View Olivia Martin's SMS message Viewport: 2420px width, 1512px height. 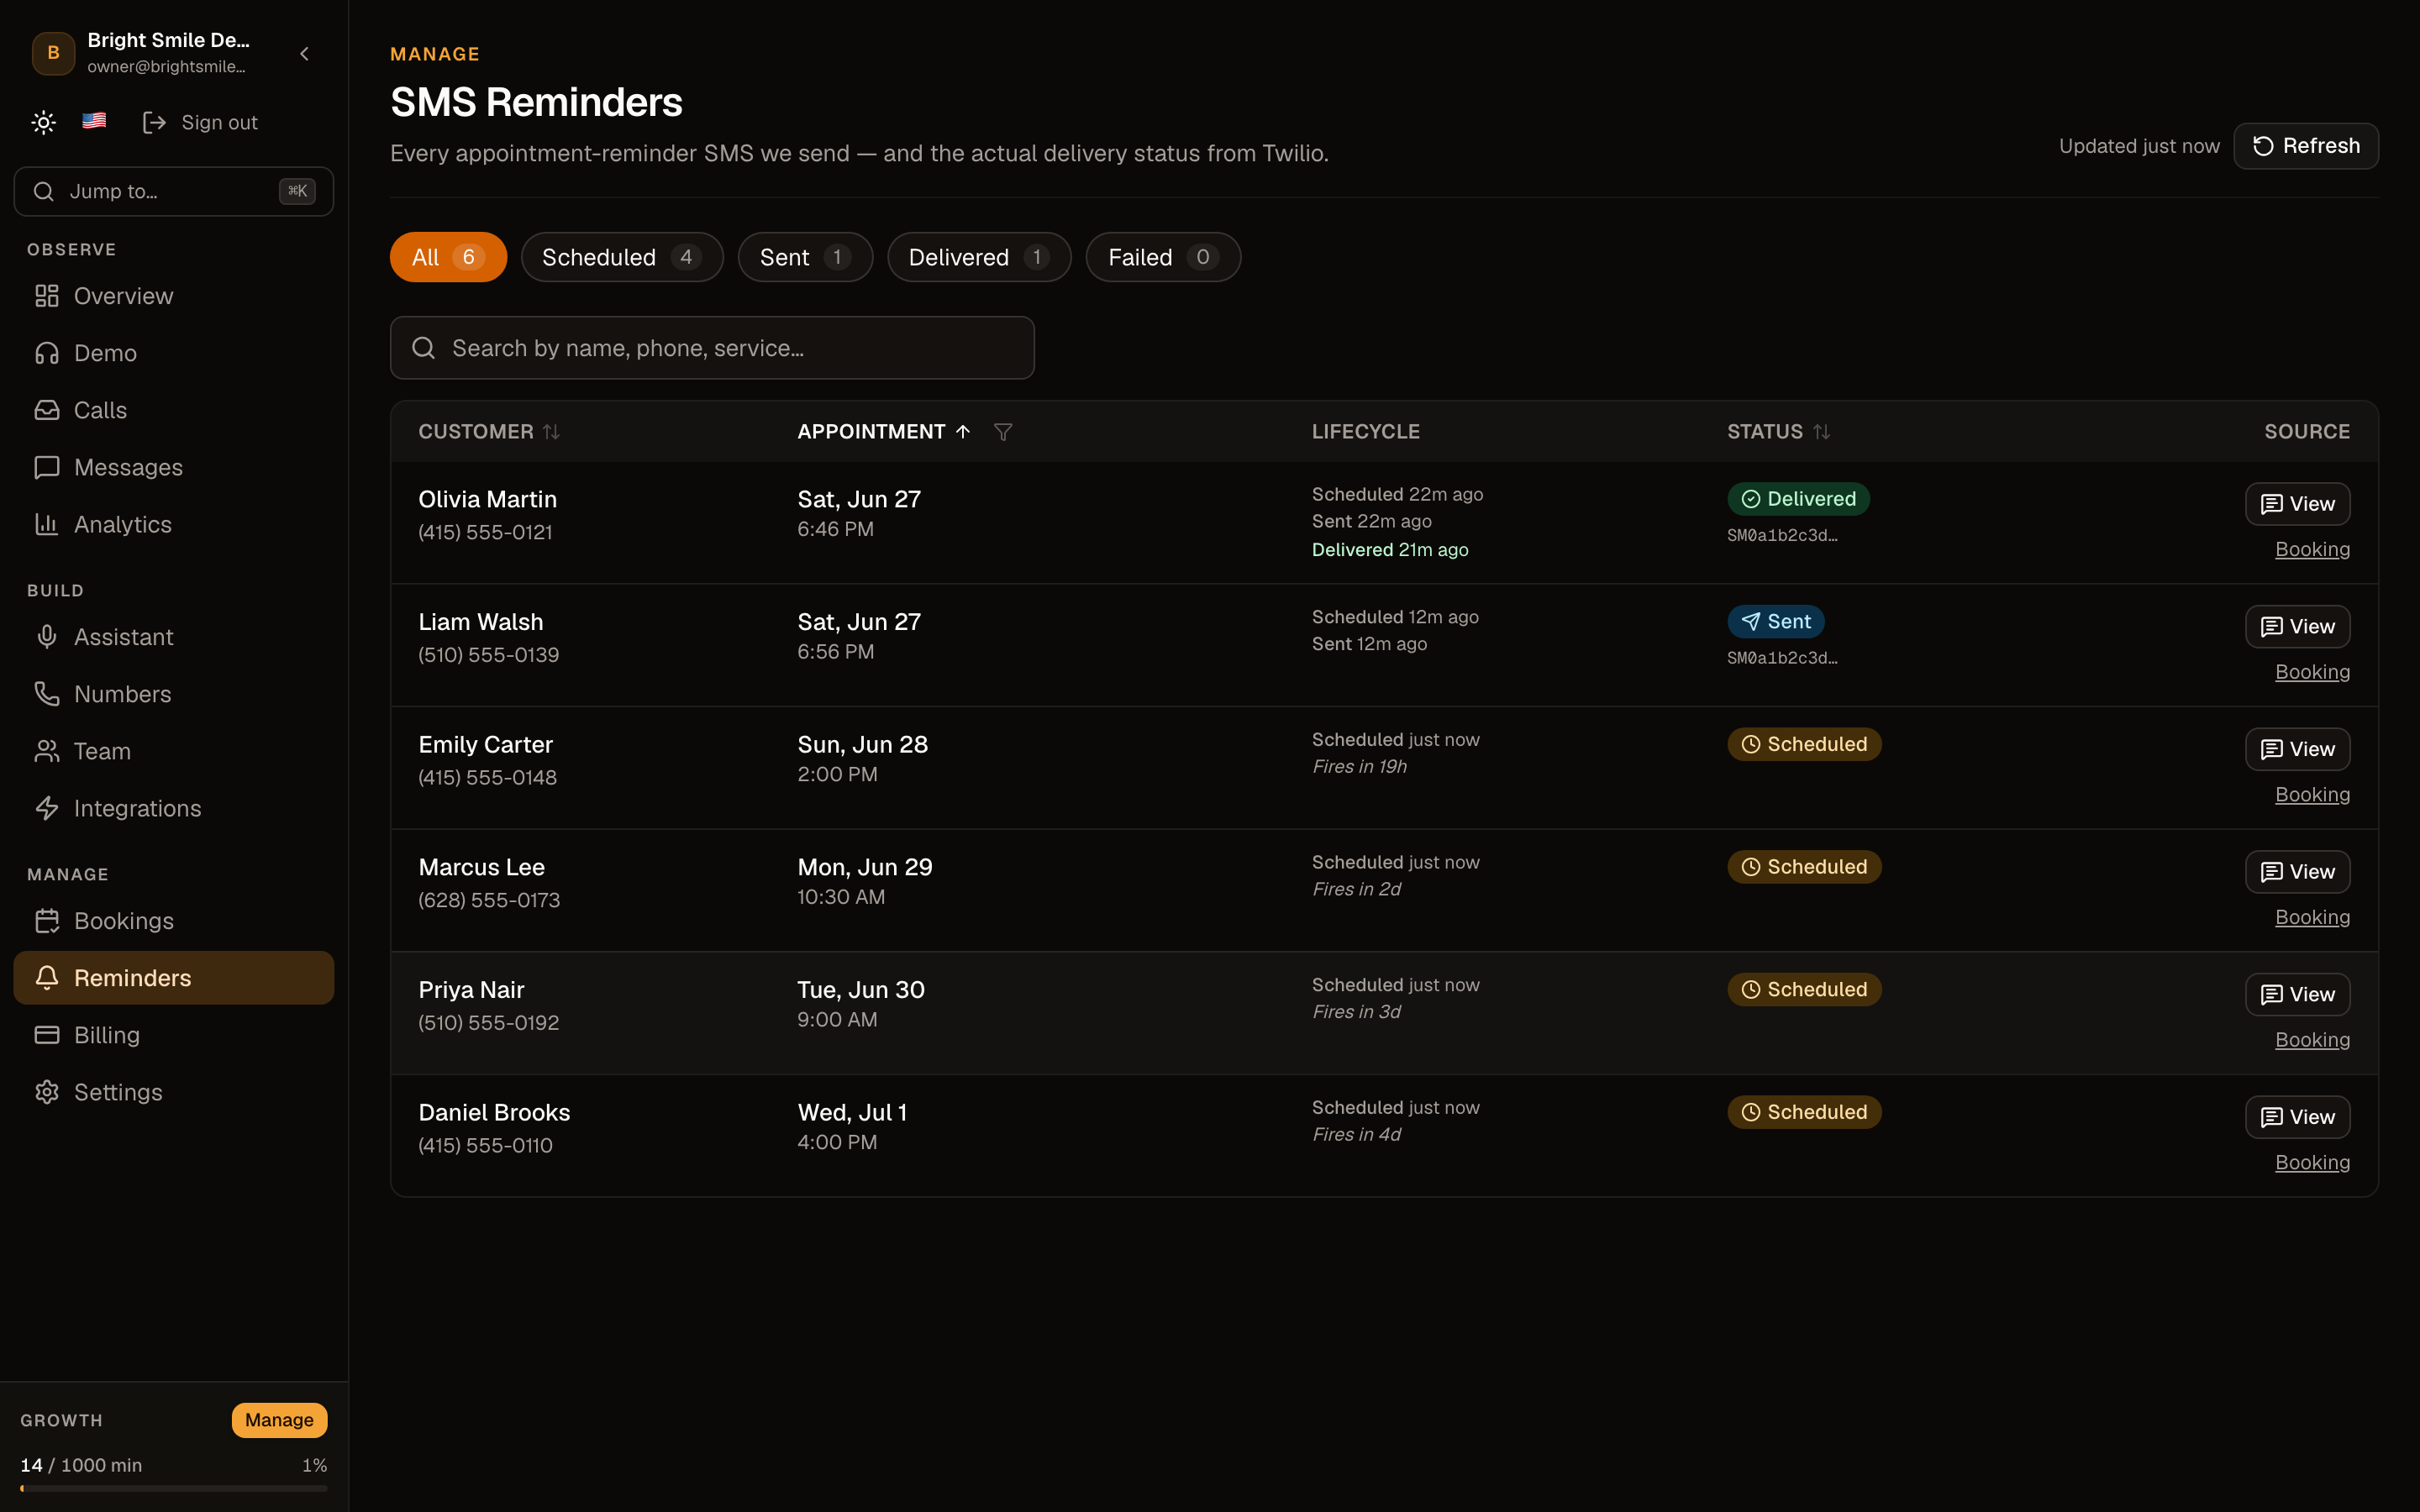coord(2297,504)
